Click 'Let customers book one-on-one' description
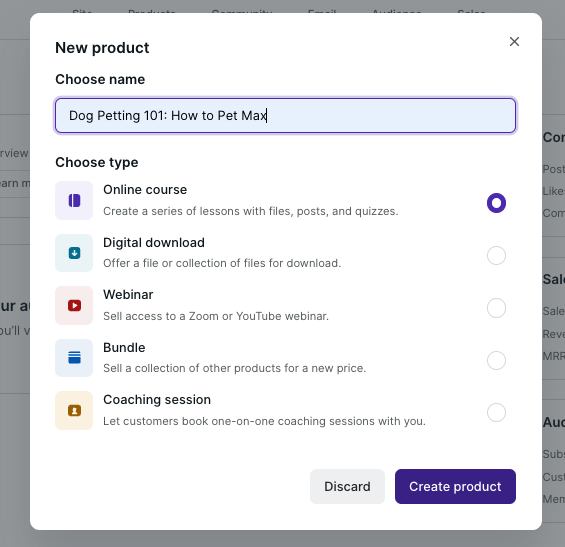 coord(264,421)
